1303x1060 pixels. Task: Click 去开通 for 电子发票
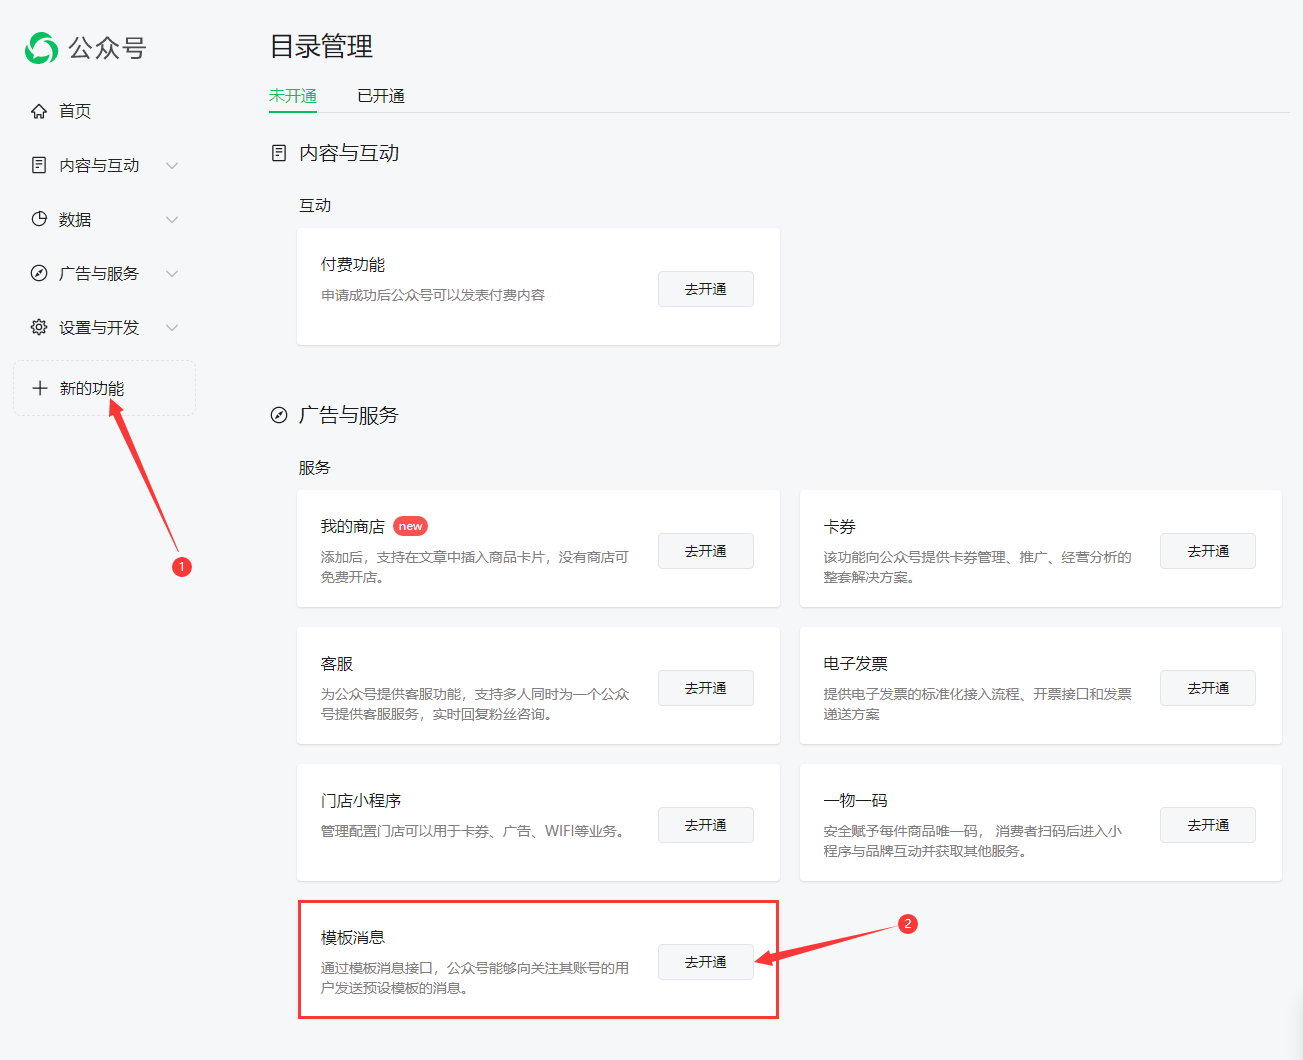coord(1208,688)
